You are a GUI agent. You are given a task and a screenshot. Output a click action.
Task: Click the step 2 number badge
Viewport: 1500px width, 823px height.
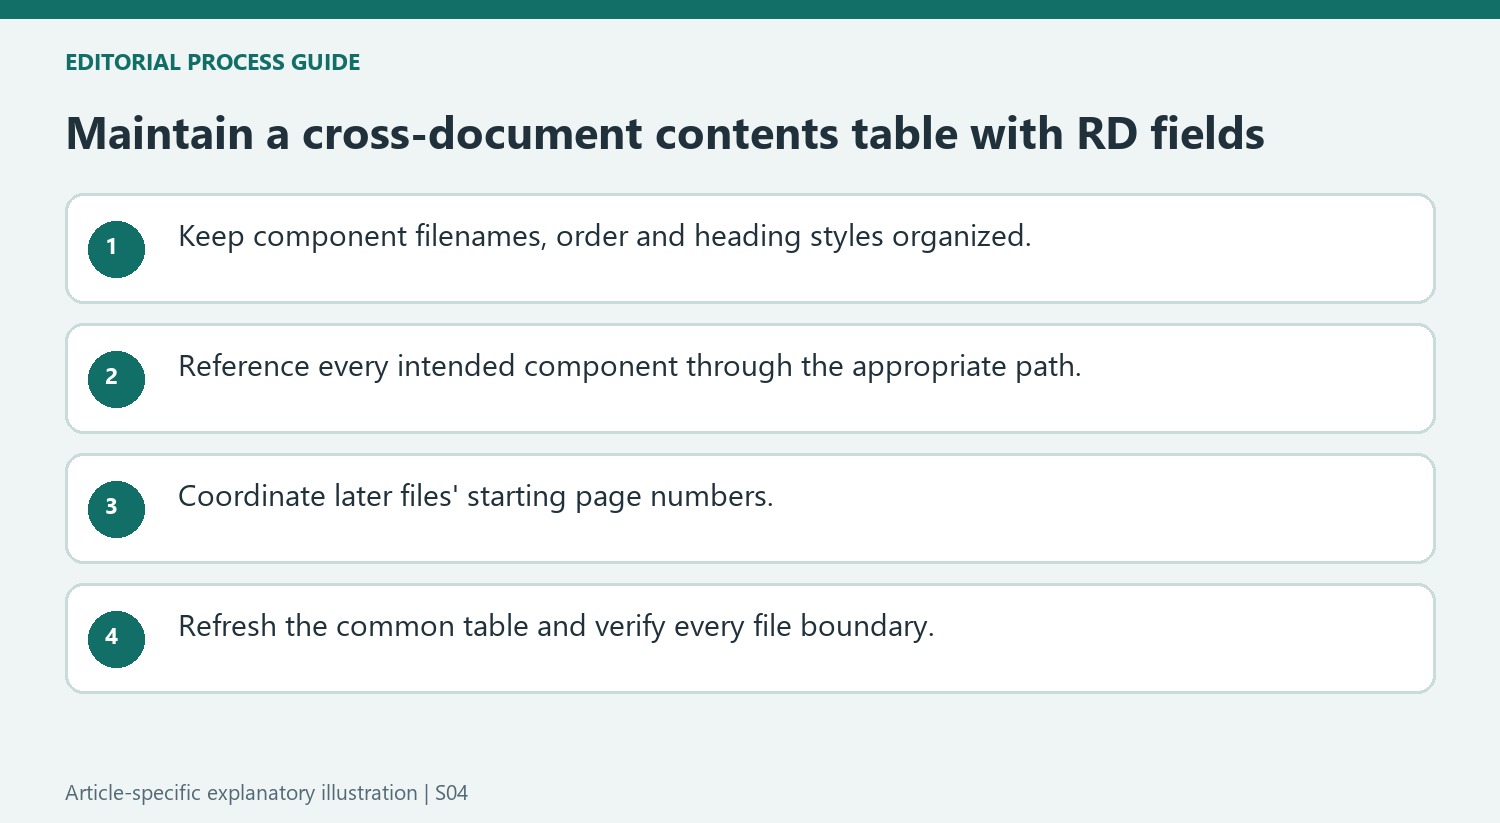click(x=116, y=379)
